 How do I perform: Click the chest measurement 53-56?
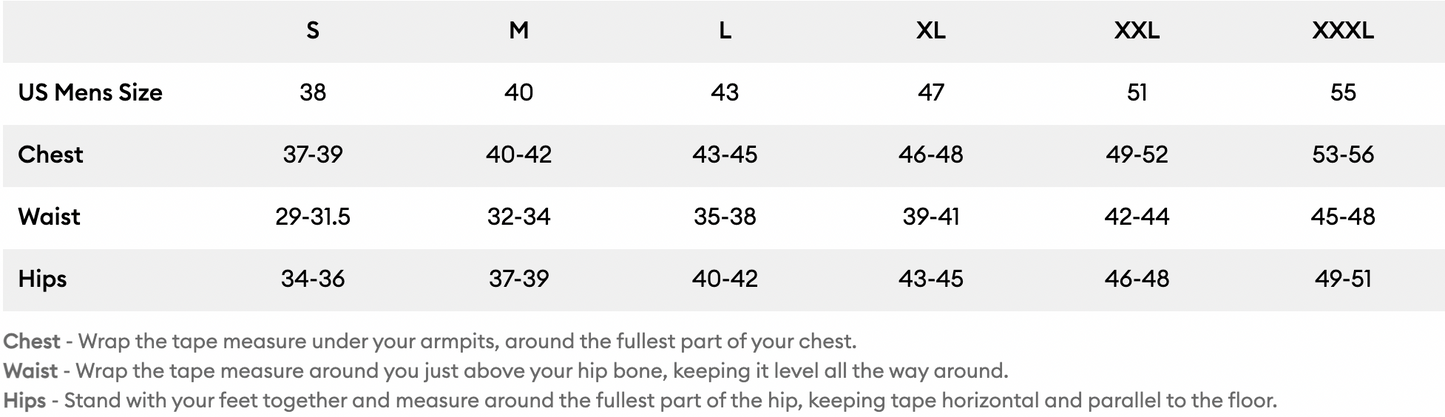point(1343,155)
